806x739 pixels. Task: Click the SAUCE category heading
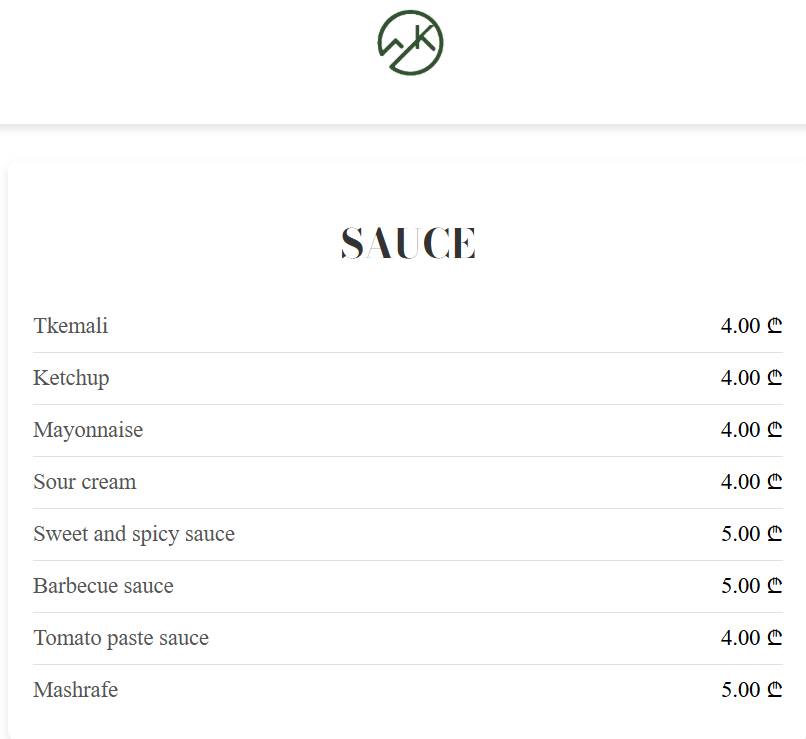coord(408,243)
